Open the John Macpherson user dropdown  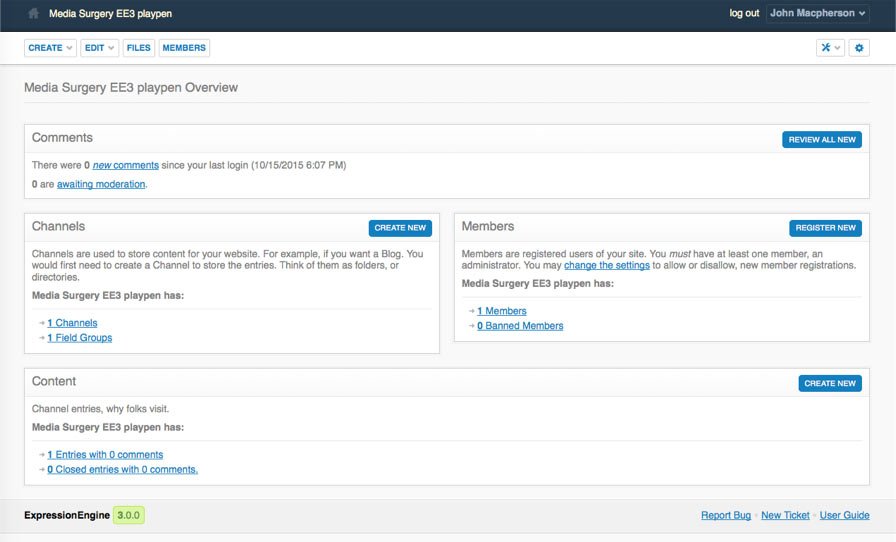[817, 13]
